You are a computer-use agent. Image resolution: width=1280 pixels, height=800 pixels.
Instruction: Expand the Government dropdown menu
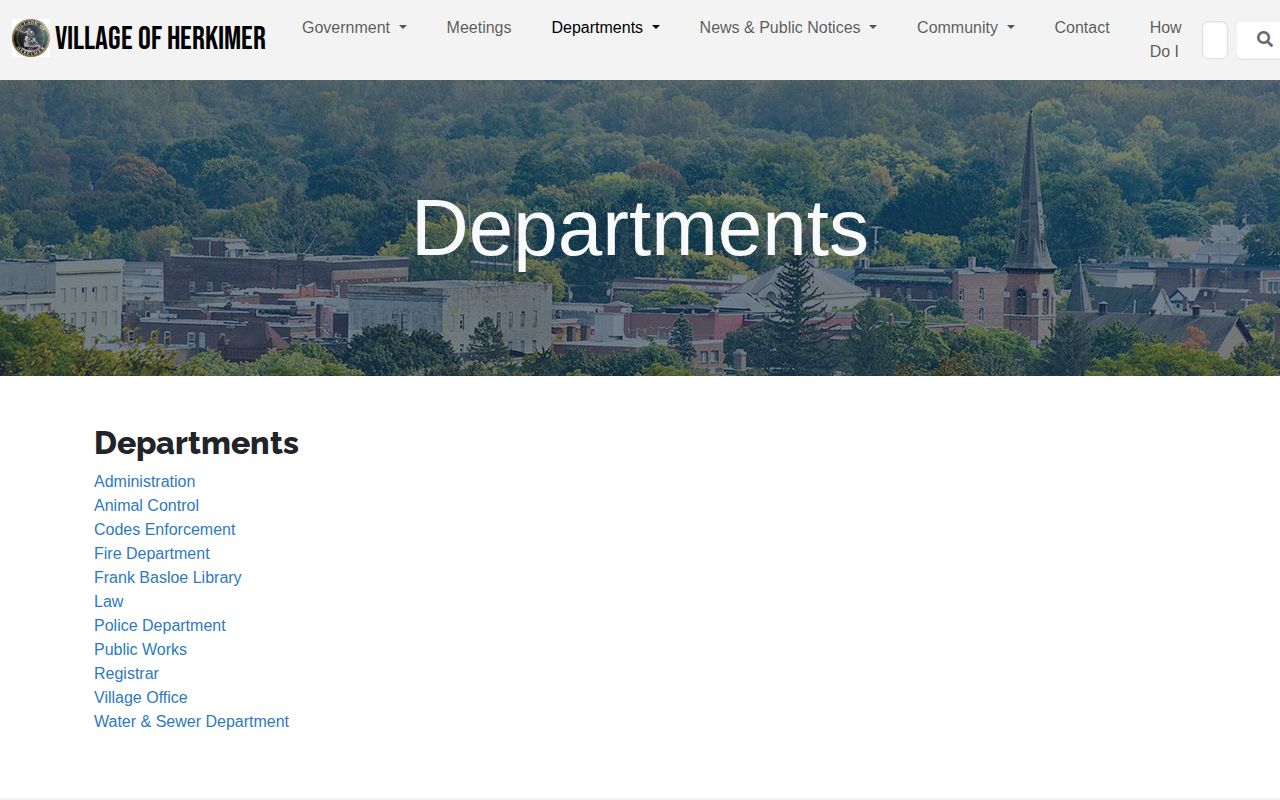(354, 28)
